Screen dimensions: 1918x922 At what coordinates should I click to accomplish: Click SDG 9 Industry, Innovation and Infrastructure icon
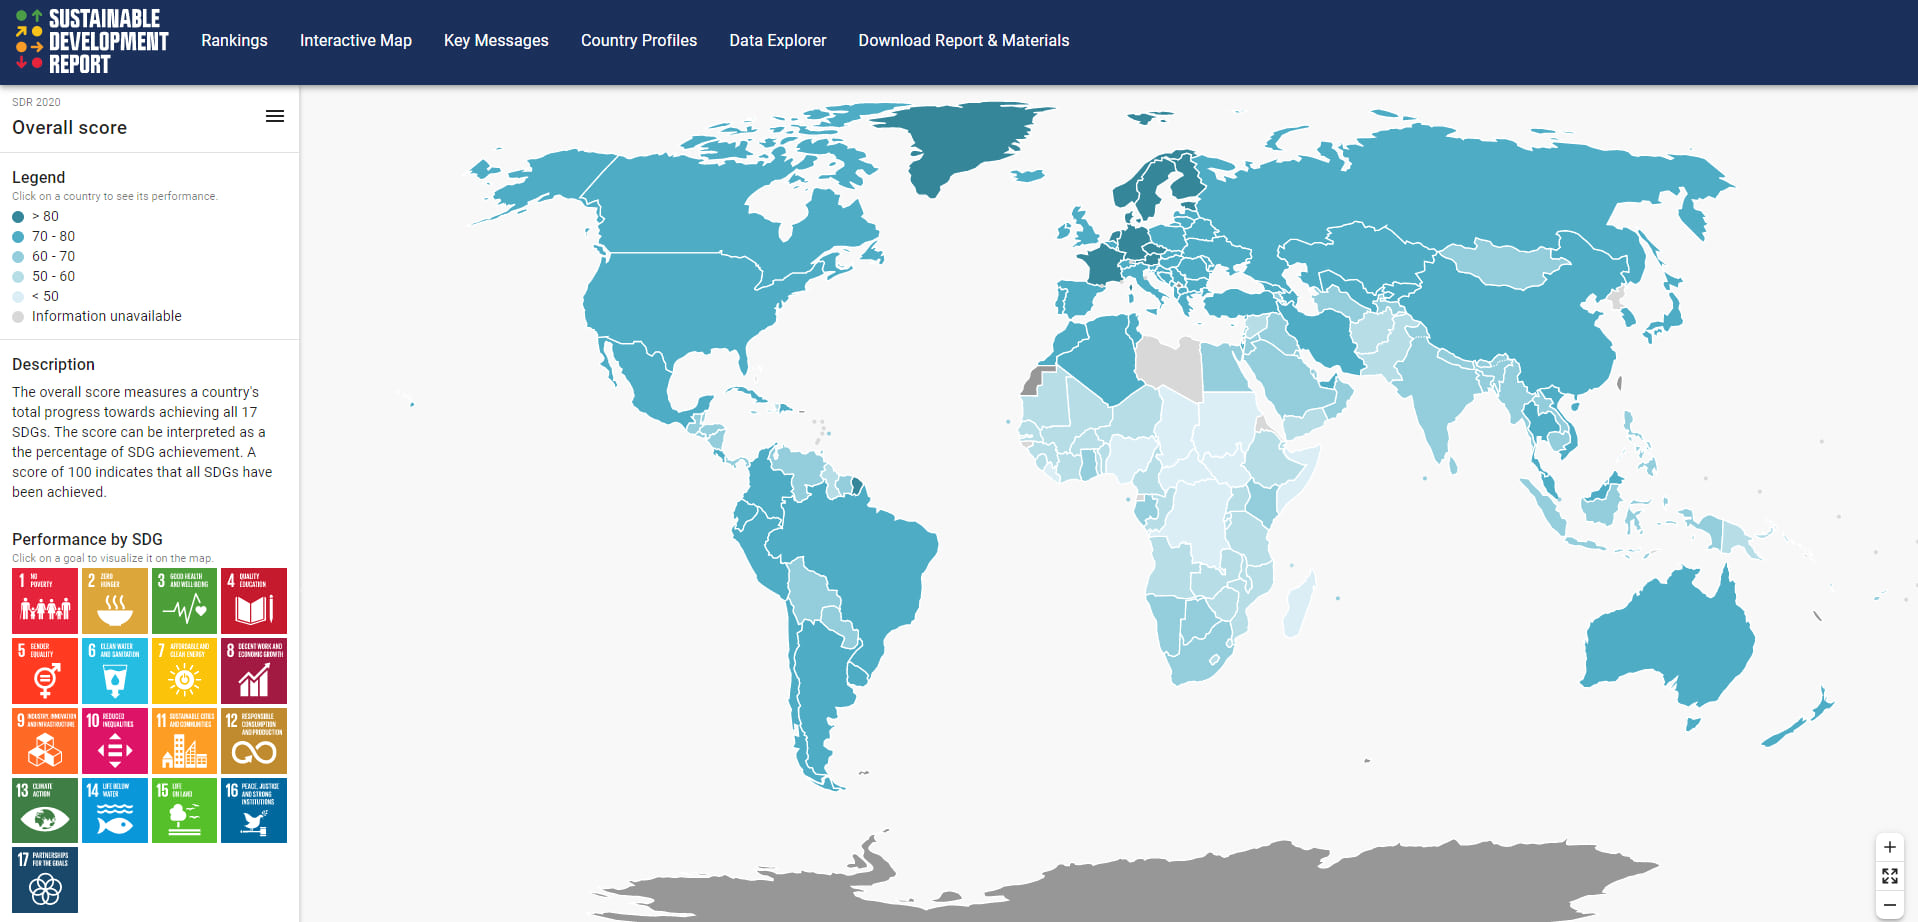44,740
